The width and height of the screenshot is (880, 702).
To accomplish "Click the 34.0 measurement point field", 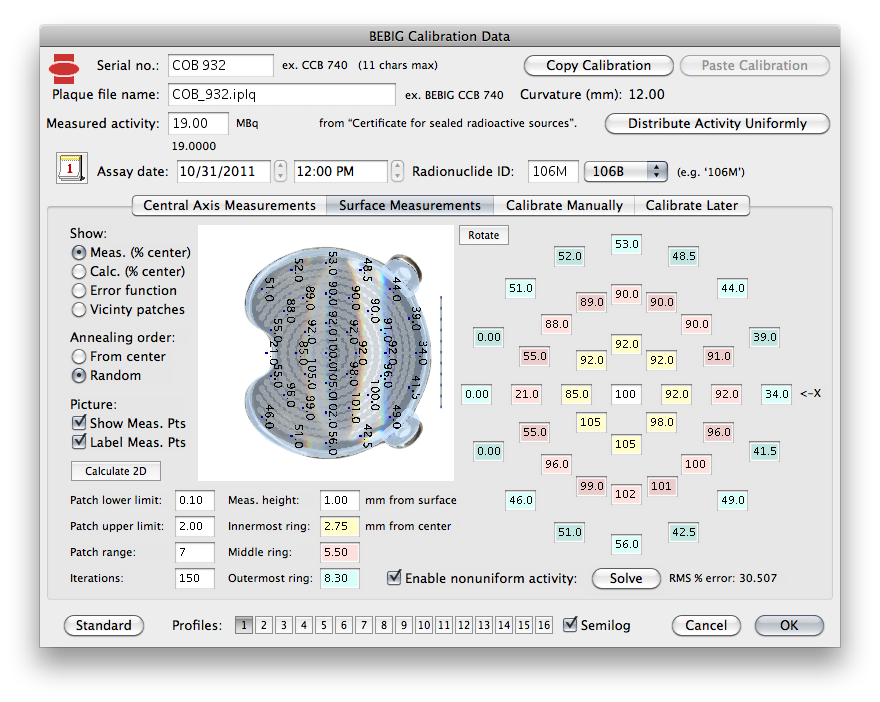I will coord(777,394).
